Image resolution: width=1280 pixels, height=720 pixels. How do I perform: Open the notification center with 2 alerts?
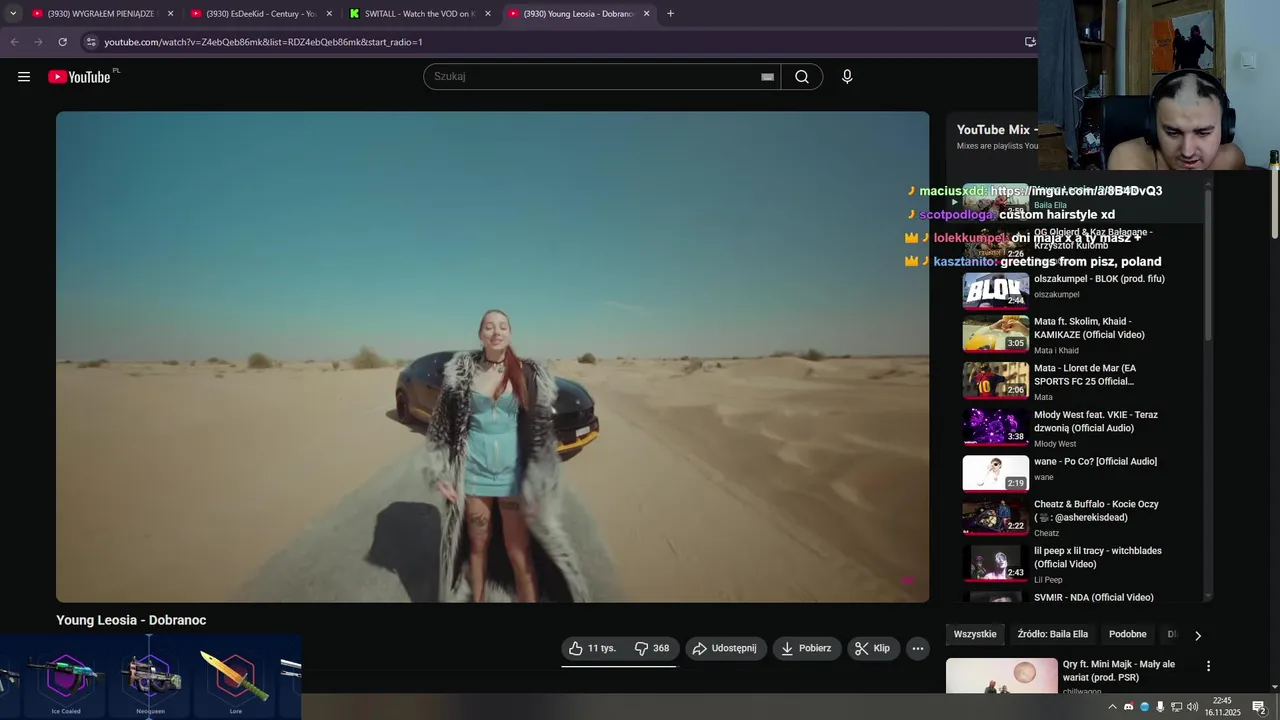point(1259,707)
